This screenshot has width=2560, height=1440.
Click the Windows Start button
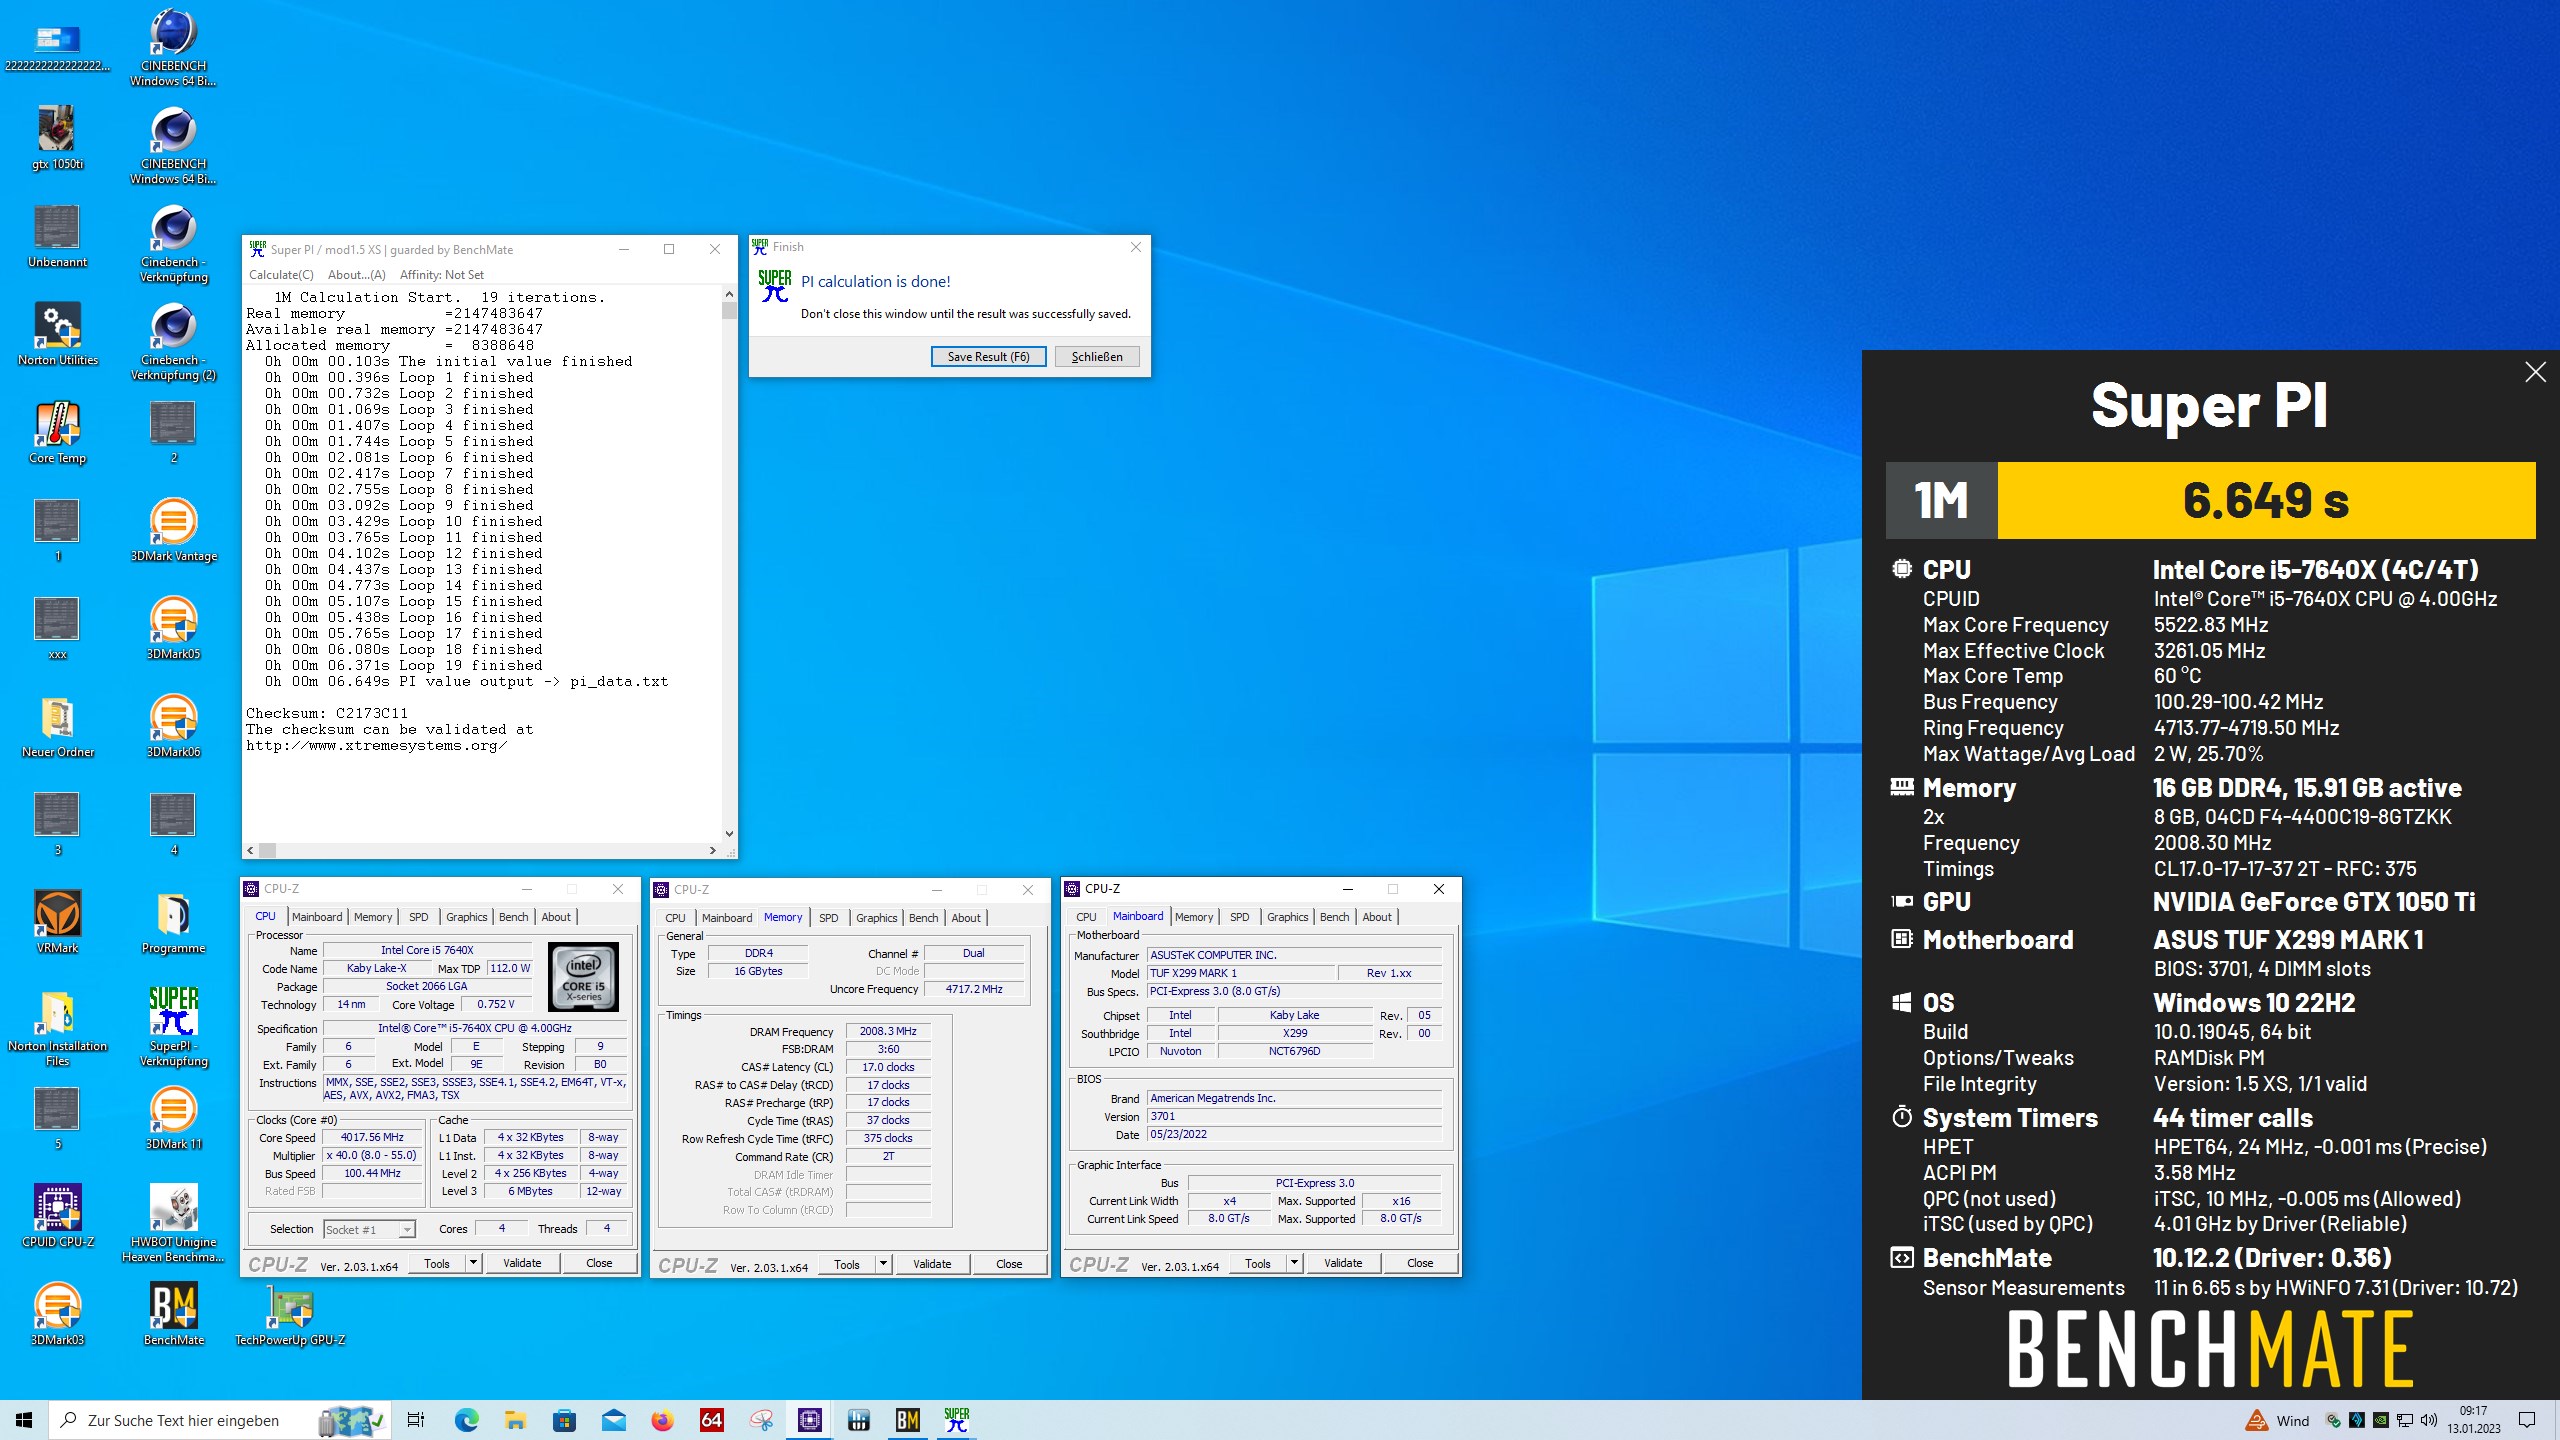24,1420
